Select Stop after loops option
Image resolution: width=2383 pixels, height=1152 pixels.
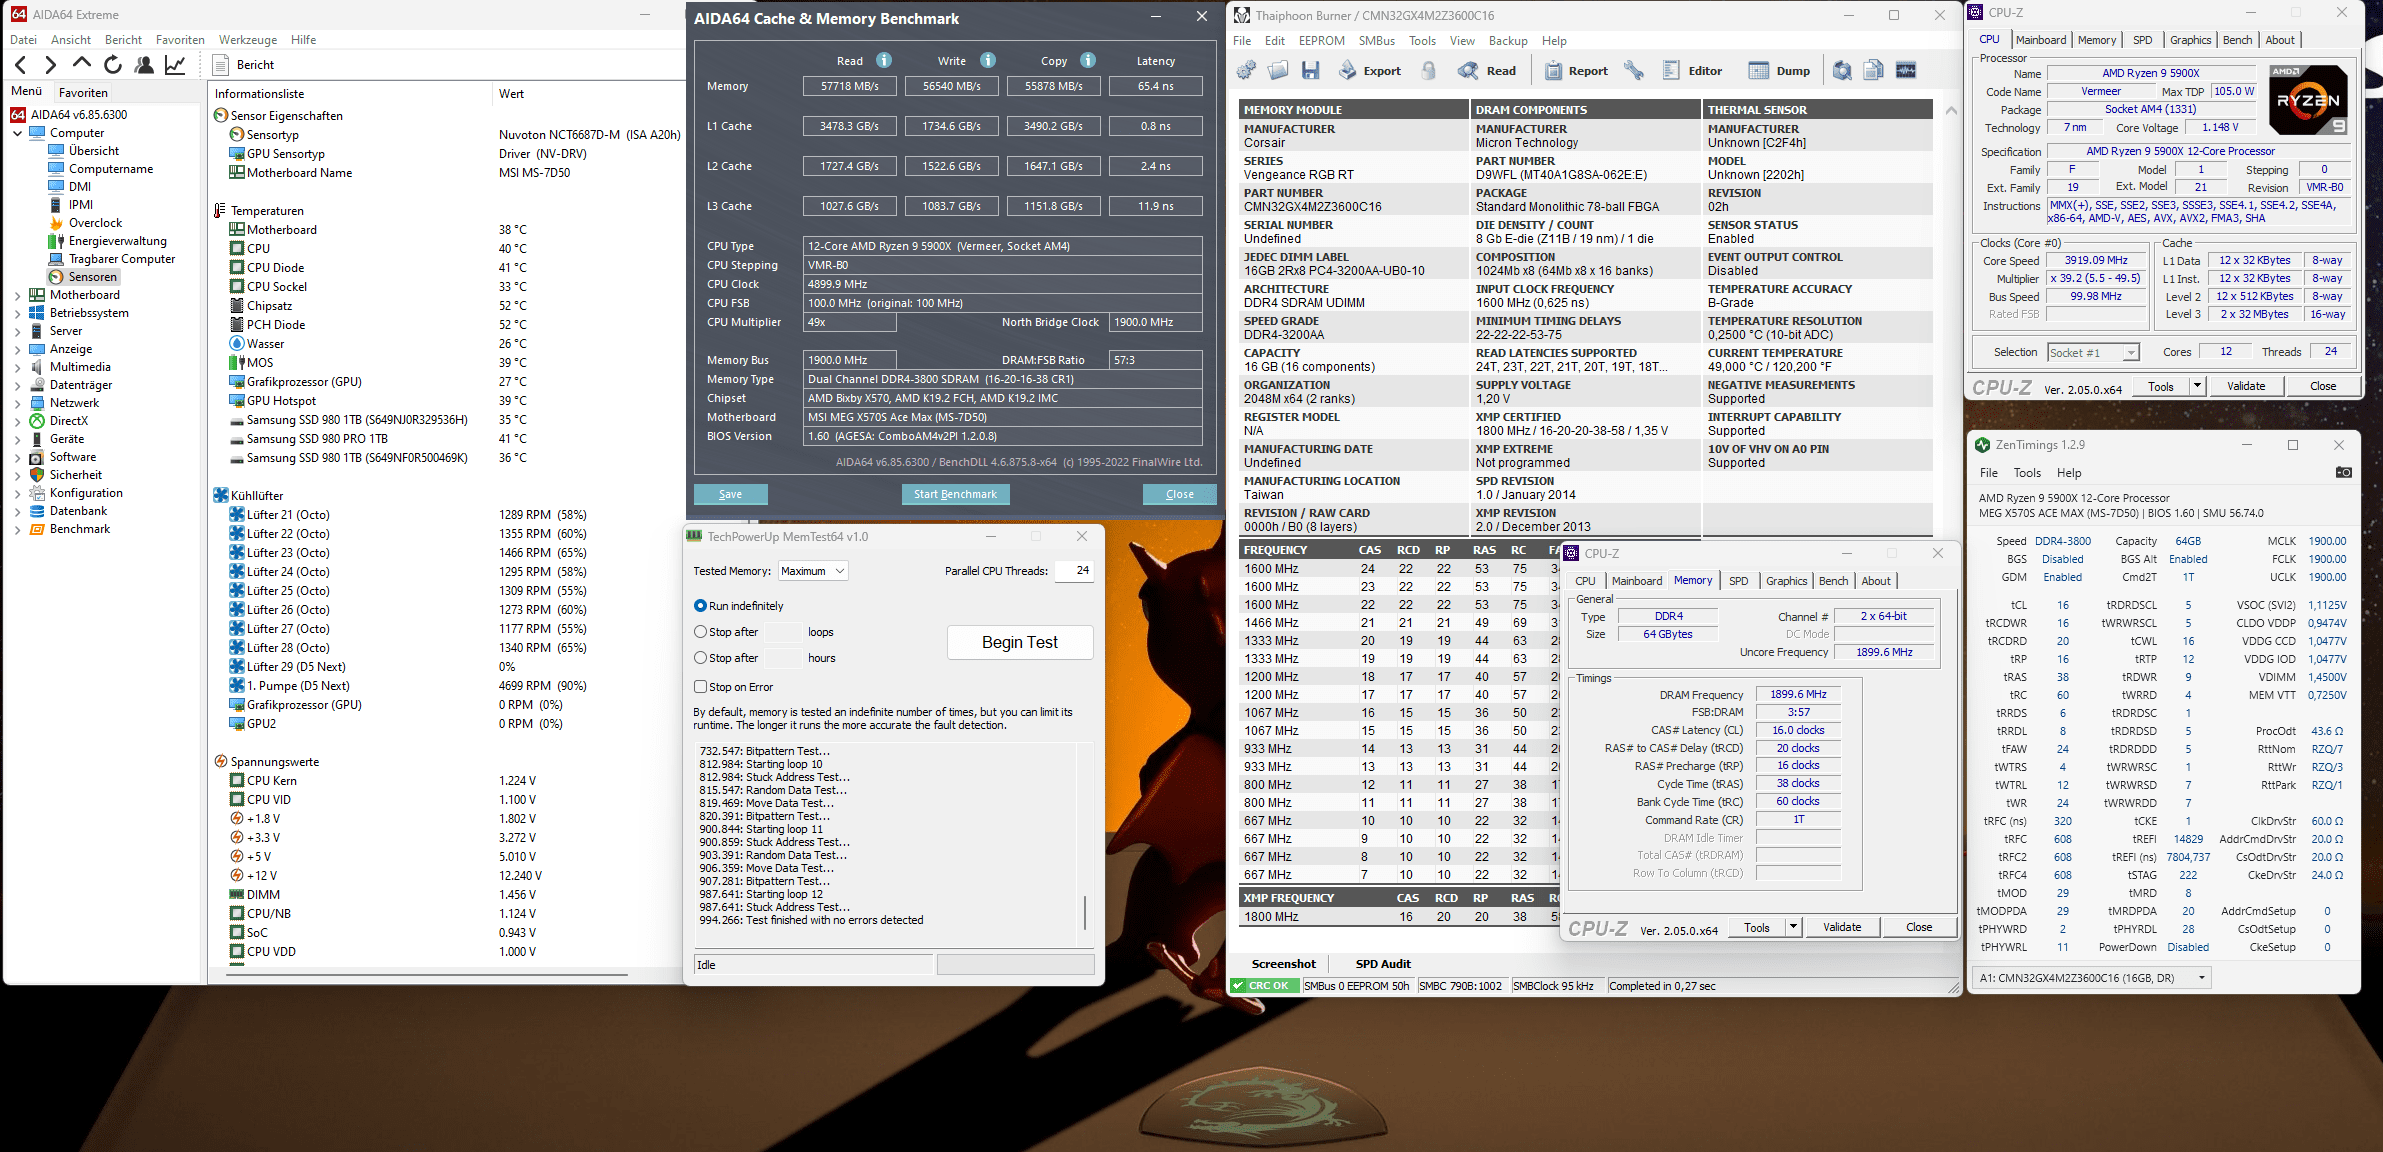[x=726, y=632]
